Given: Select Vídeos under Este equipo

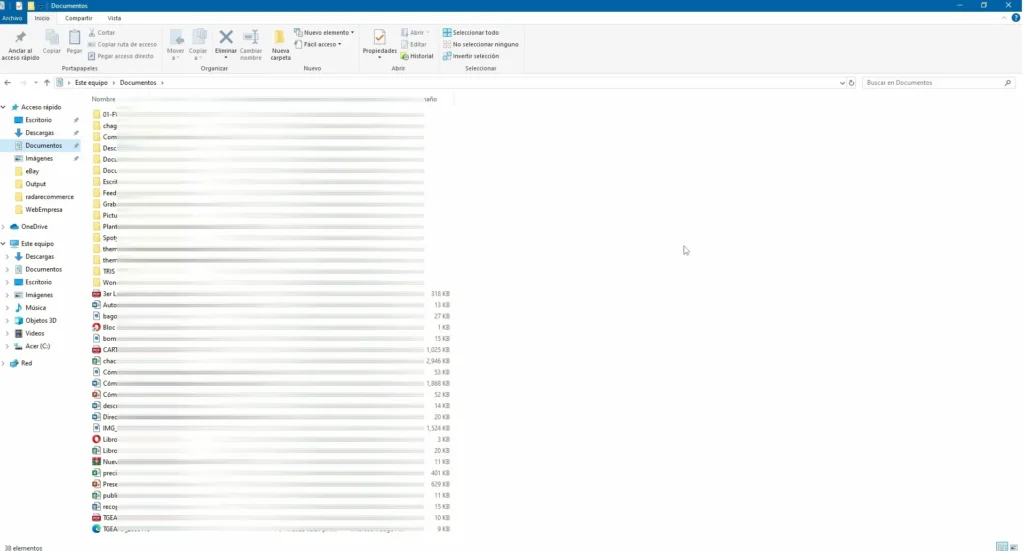Looking at the screenshot, I should (x=35, y=334).
